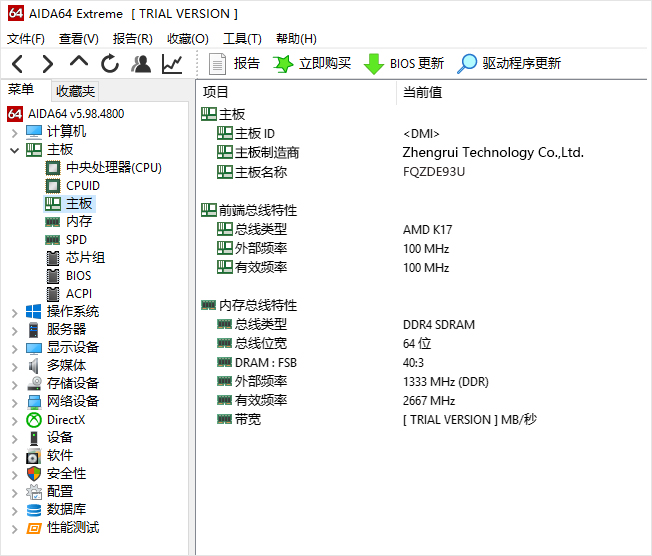Go back with the left arrow toolbar icon
This screenshot has width=652, height=556.
(x=17, y=64)
